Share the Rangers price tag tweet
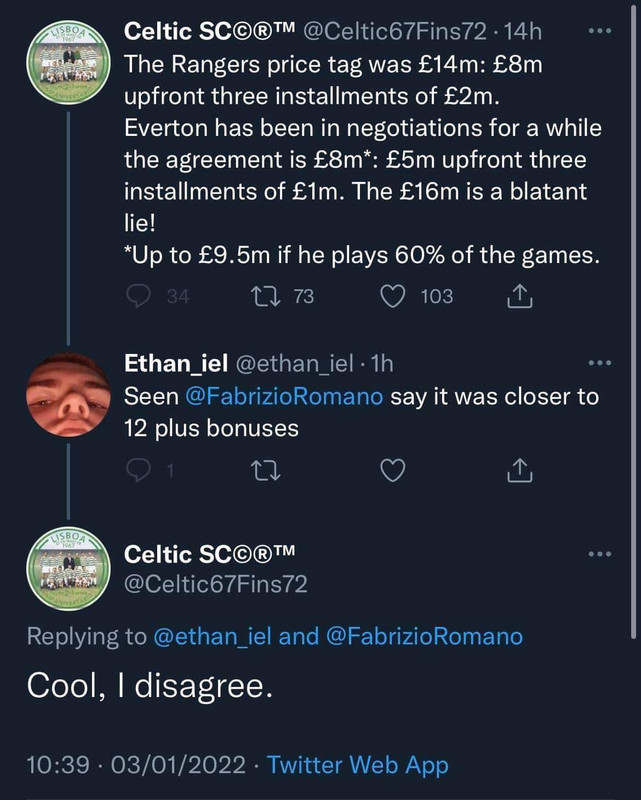Screen dimensions: 641x800 (520, 296)
